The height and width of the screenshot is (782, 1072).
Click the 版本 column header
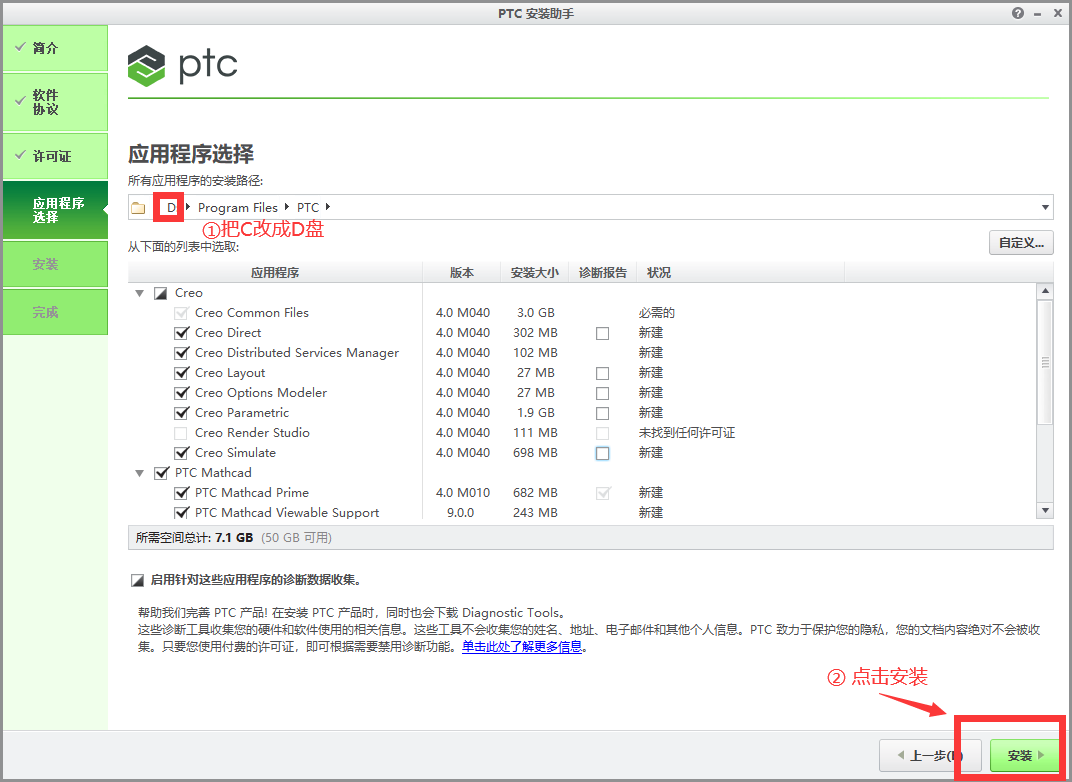coord(461,273)
